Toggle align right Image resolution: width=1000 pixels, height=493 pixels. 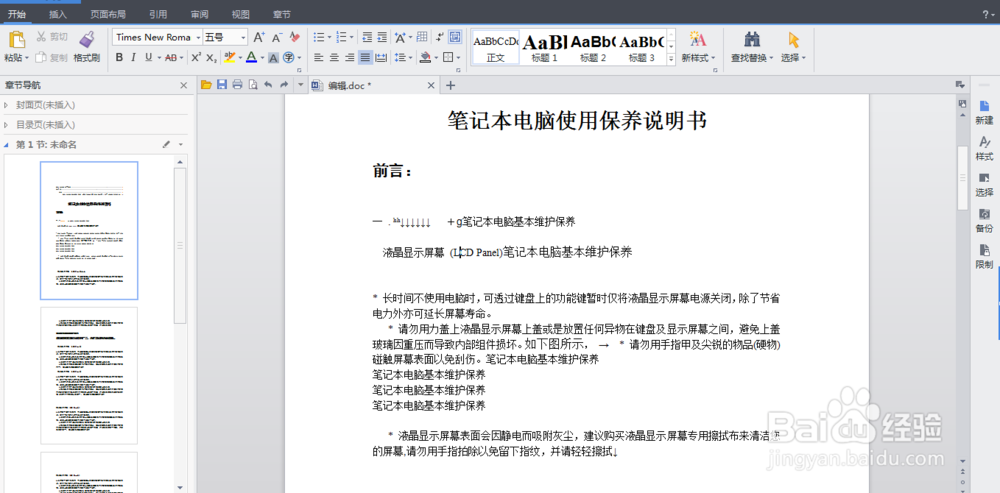(x=349, y=57)
